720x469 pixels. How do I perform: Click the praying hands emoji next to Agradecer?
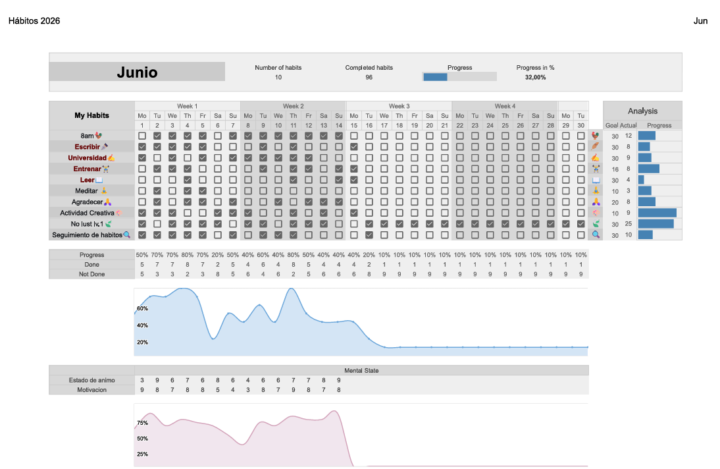click(x=107, y=202)
